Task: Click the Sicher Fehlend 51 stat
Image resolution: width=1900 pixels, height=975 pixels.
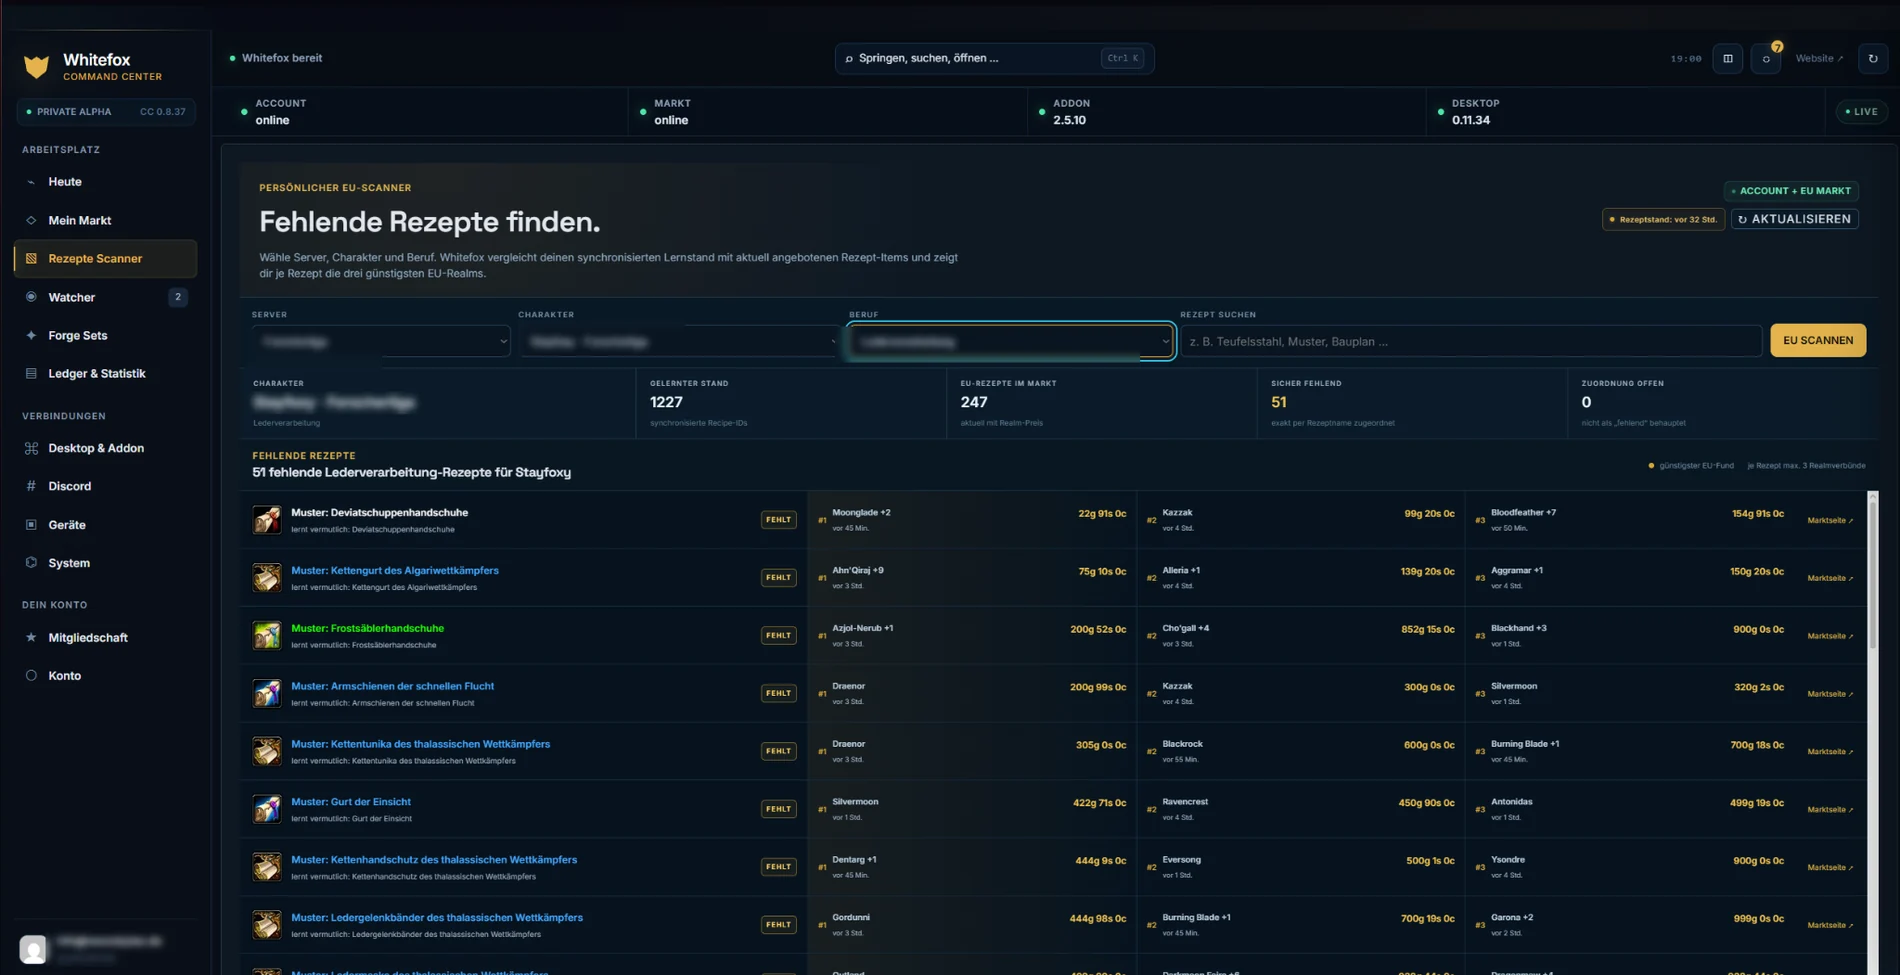Action: [1410, 403]
